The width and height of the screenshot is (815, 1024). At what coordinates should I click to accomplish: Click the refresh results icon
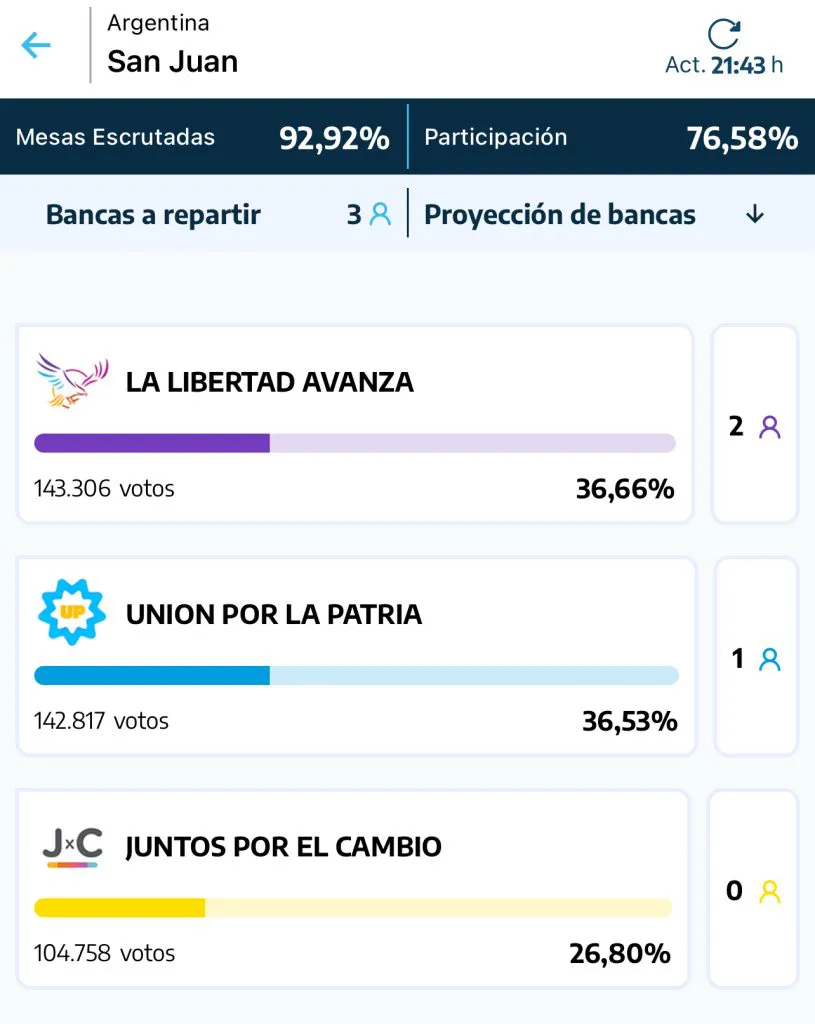(723, 34)
